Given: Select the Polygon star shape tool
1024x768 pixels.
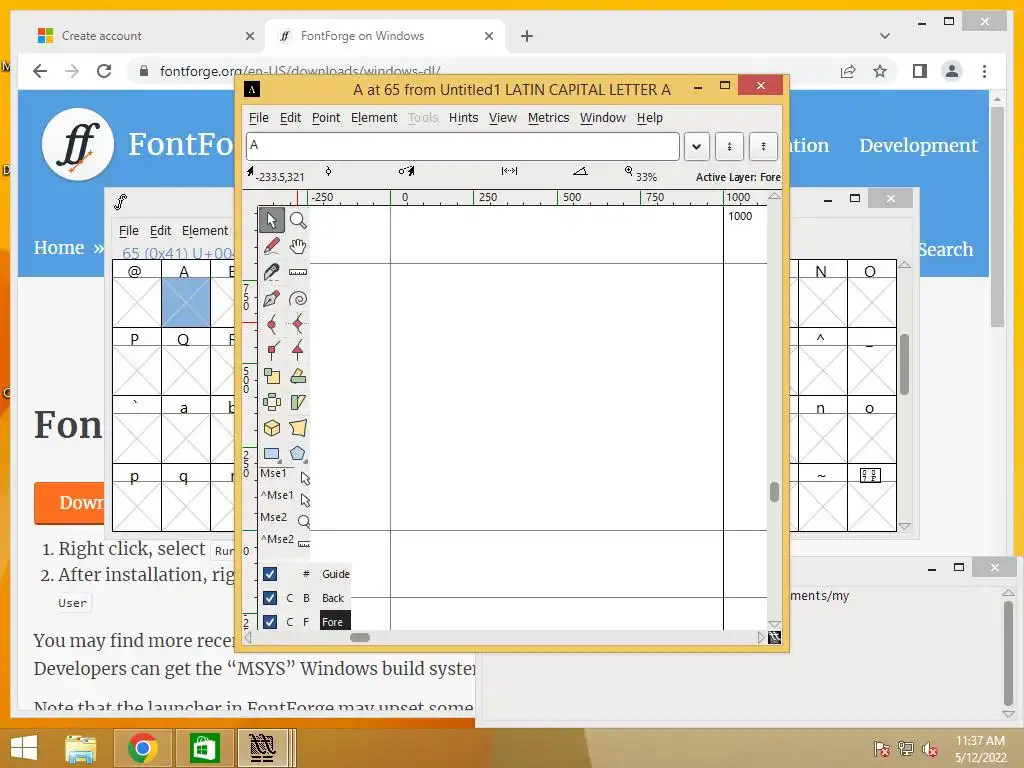Looking at the screenshot, I should (x=298, y=453).
